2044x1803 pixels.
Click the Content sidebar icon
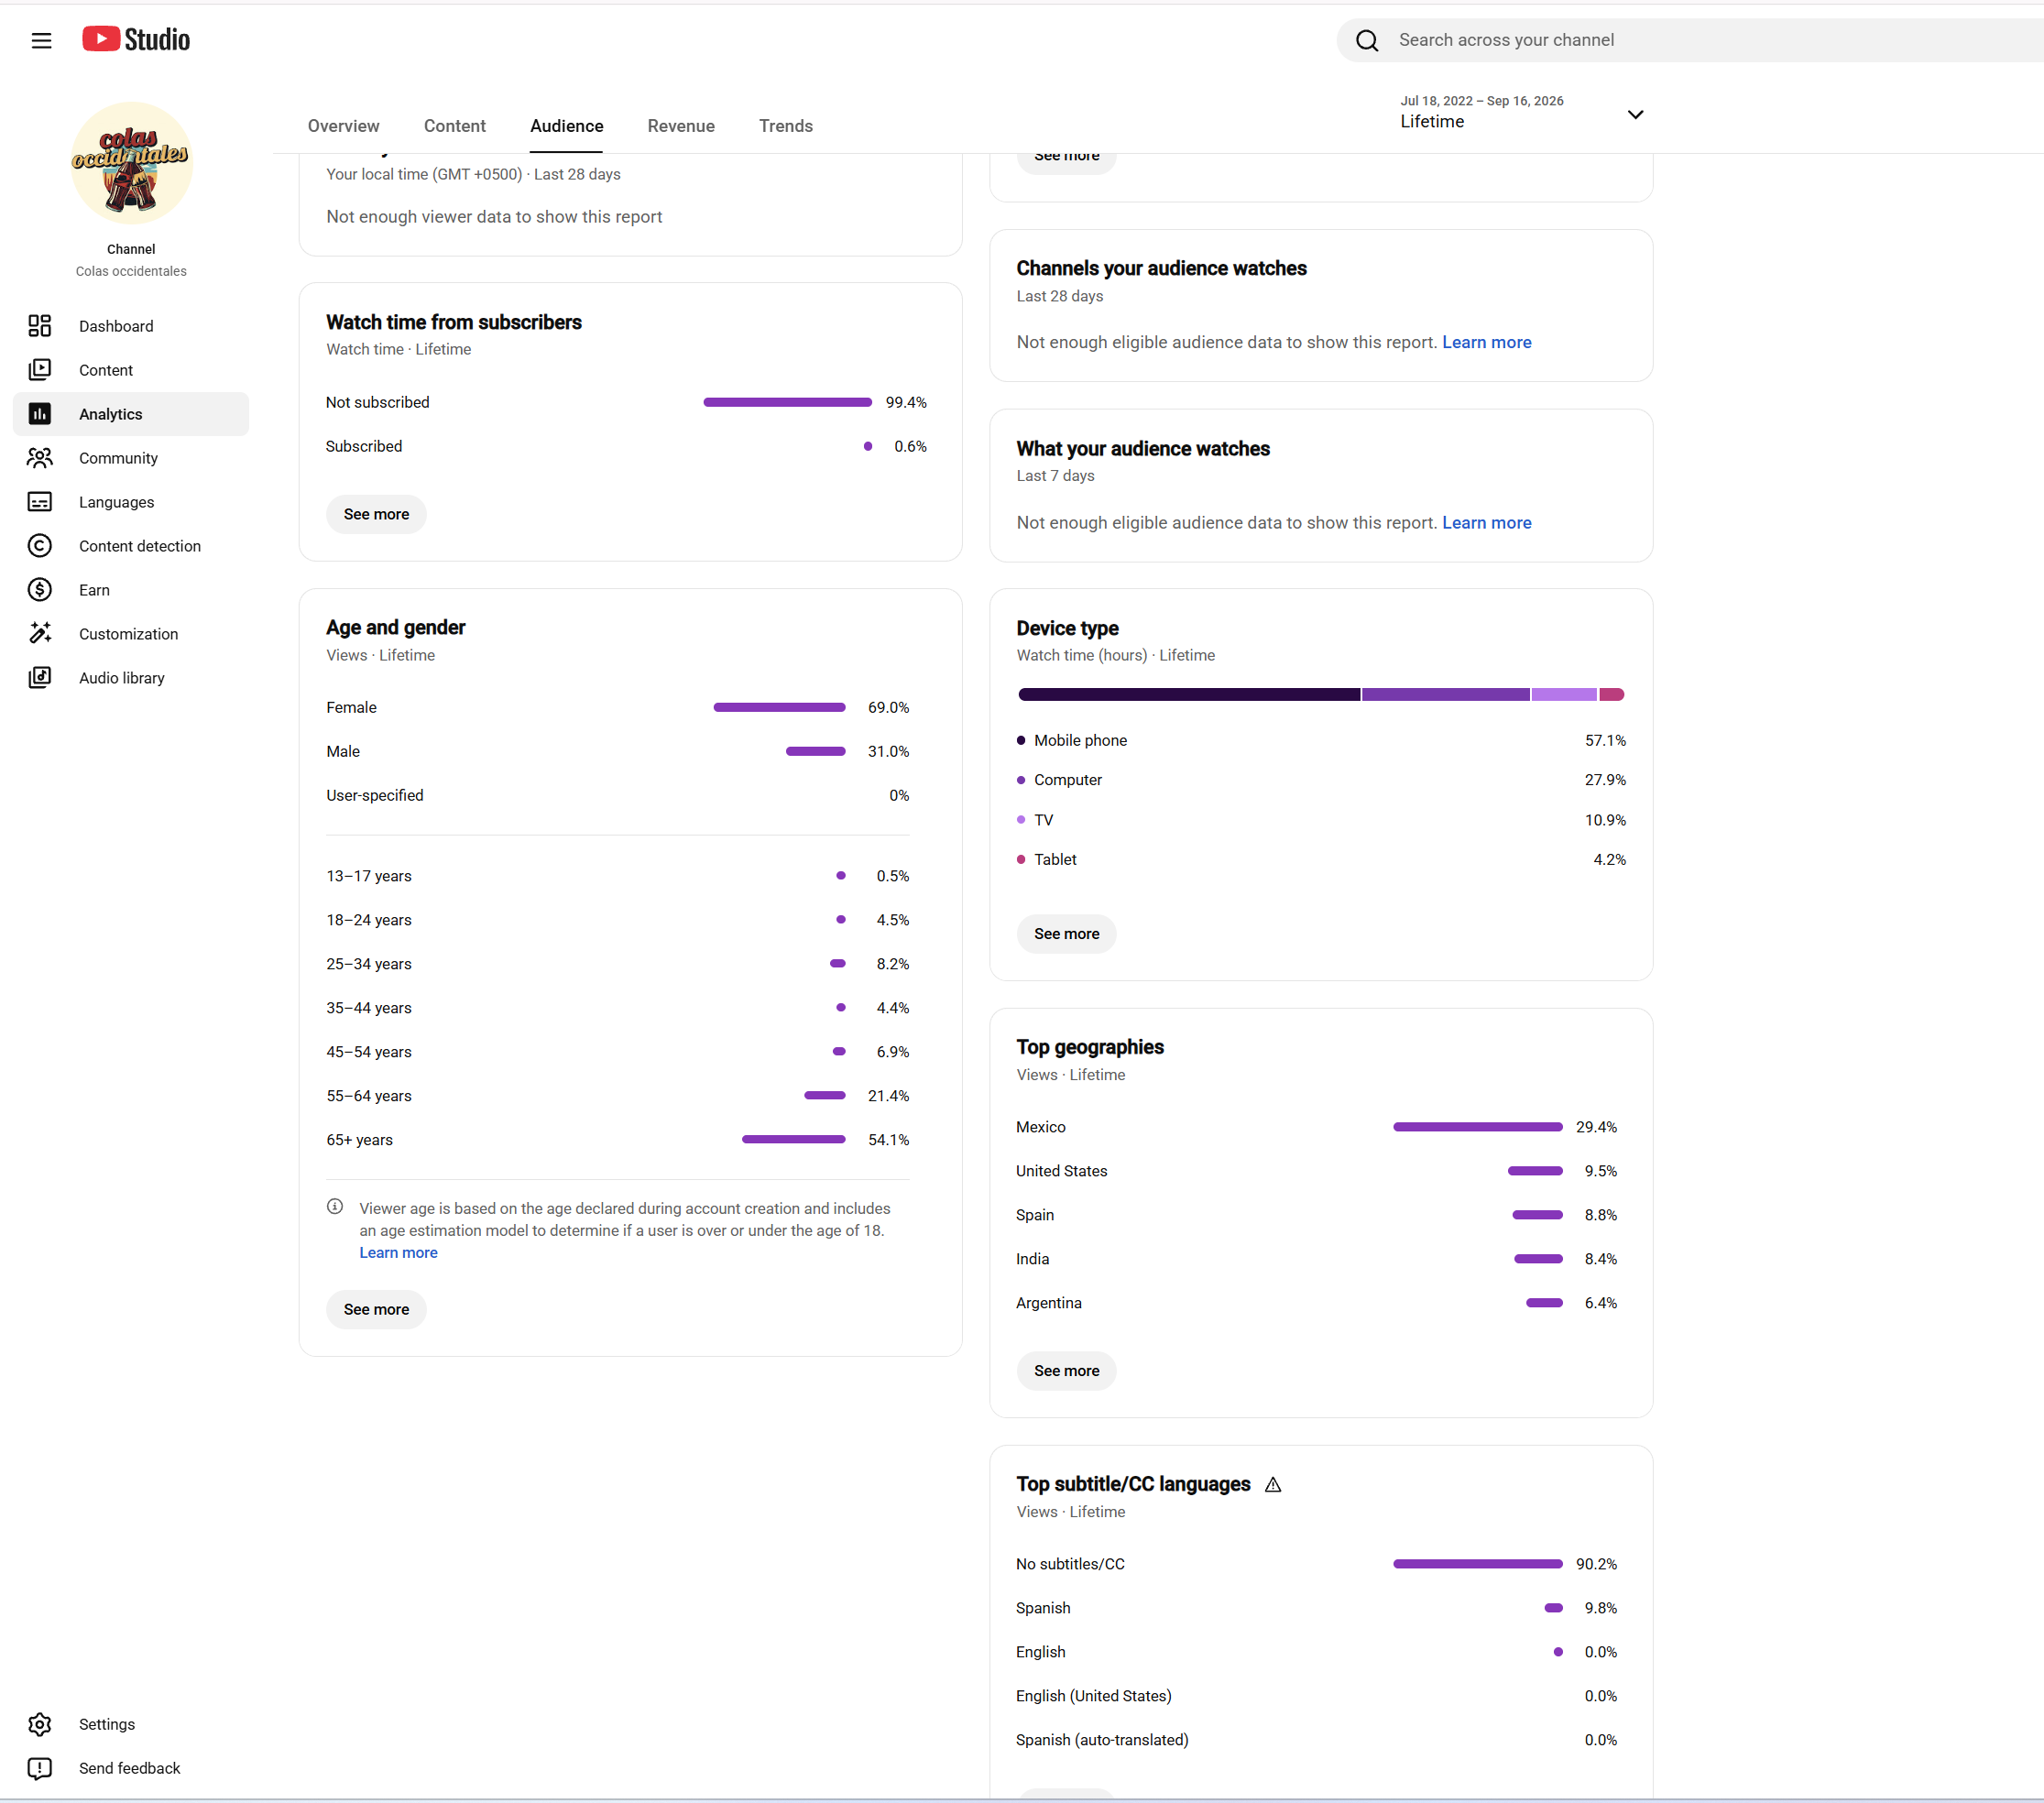coord(40,370)
